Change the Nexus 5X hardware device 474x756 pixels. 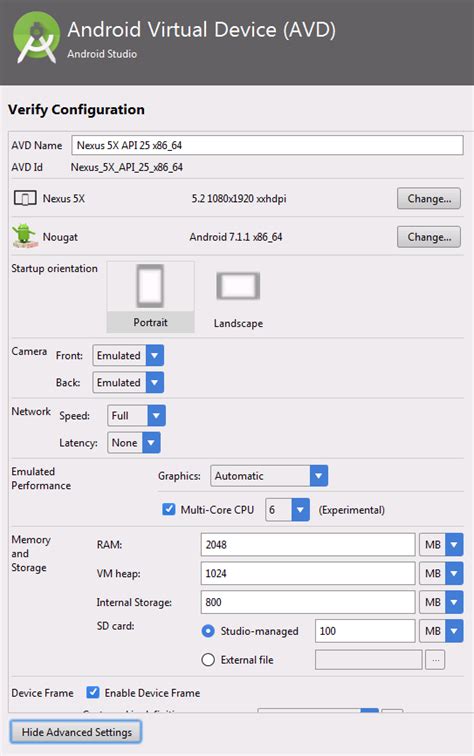click(429, 199)
